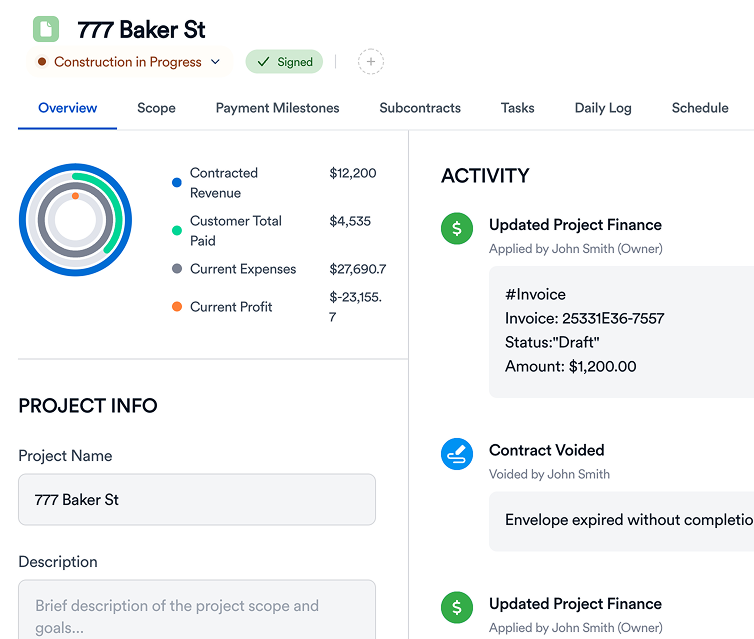
Task: Open the Construction in Progress status dropdown
Action: click(129, 62)
